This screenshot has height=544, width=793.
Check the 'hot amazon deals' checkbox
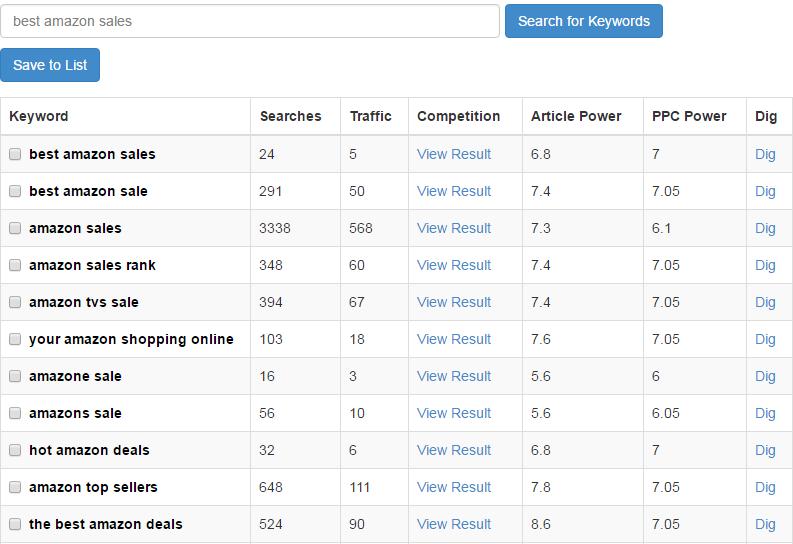[15, 450]
